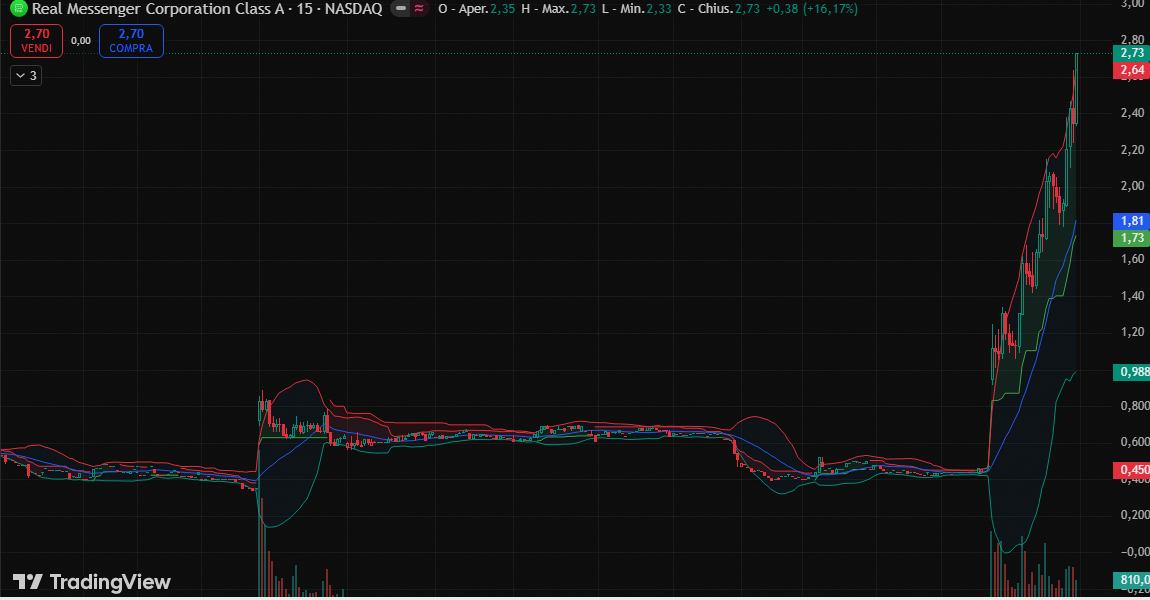
Task: Click the pink wavy data-status icon
Action: coord(419,9)
